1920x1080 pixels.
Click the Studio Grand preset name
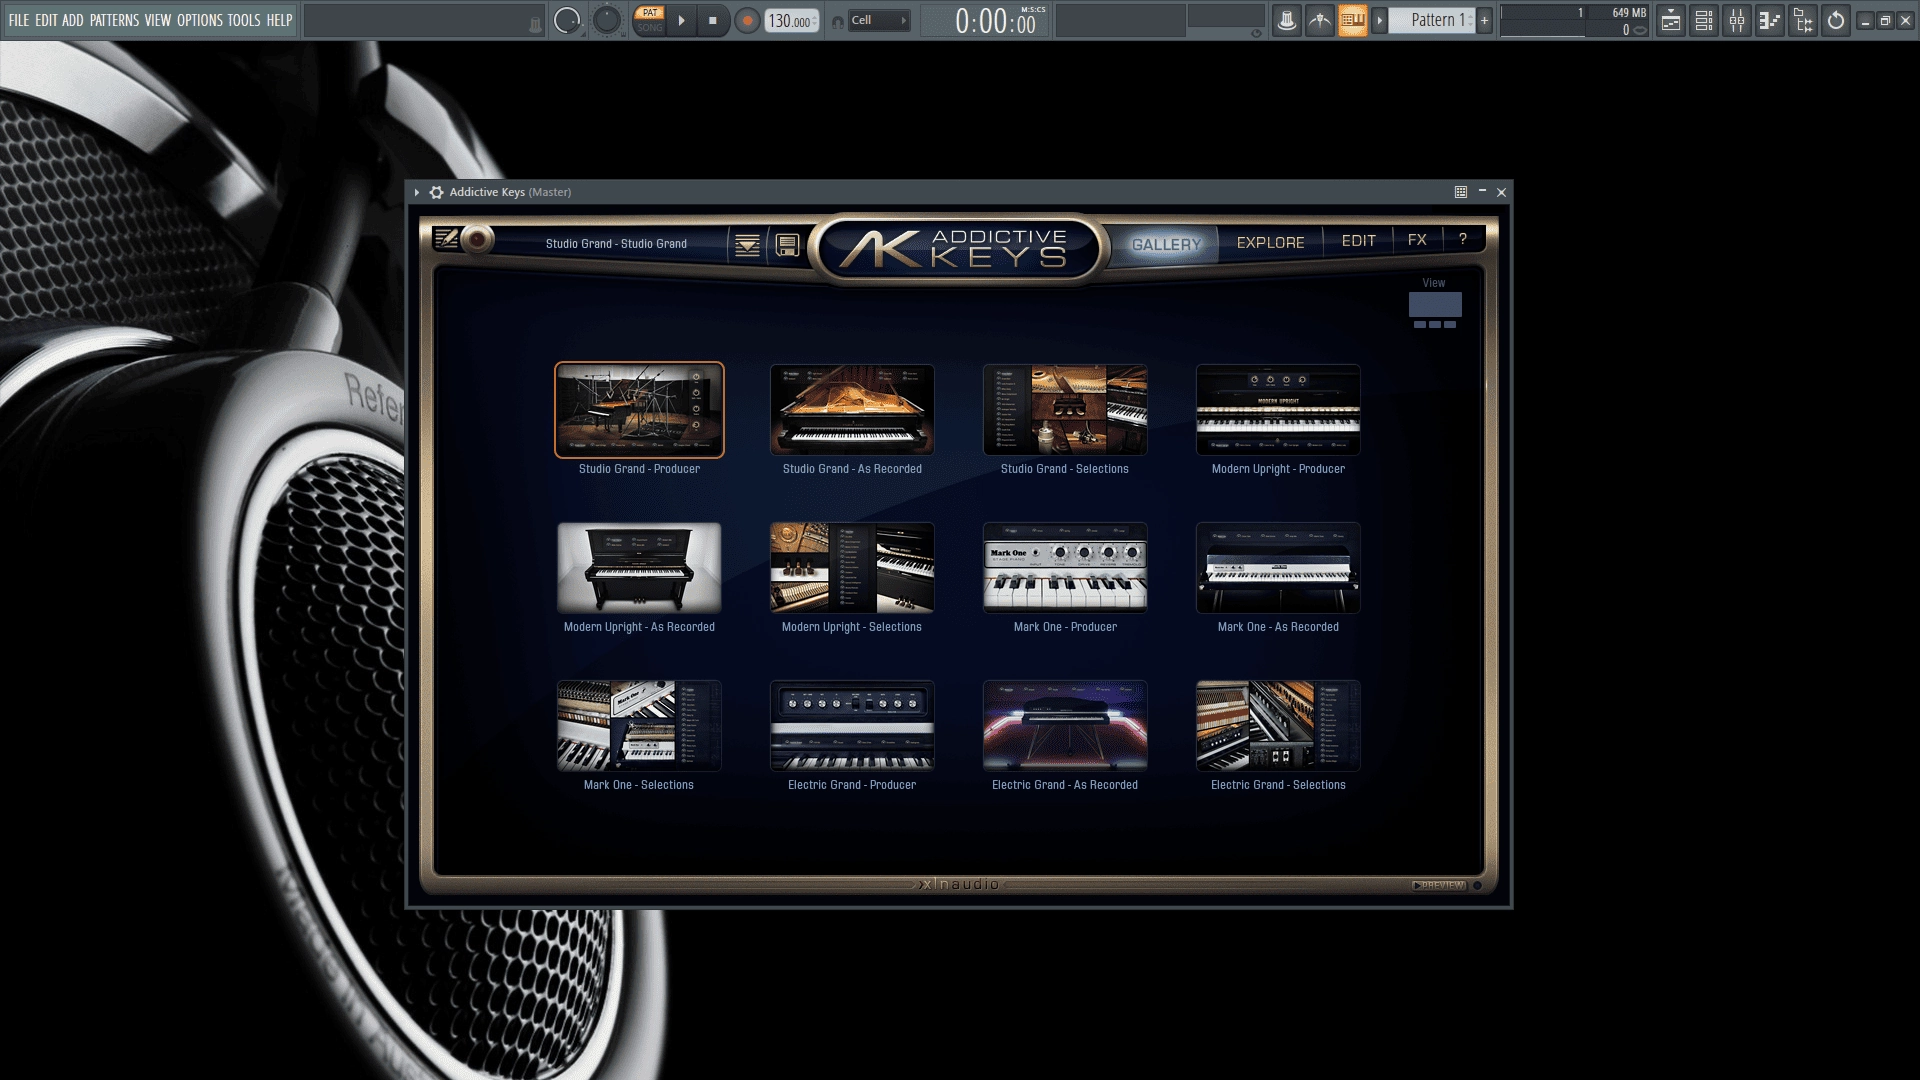pyautogui.click(x=616, y=244)
